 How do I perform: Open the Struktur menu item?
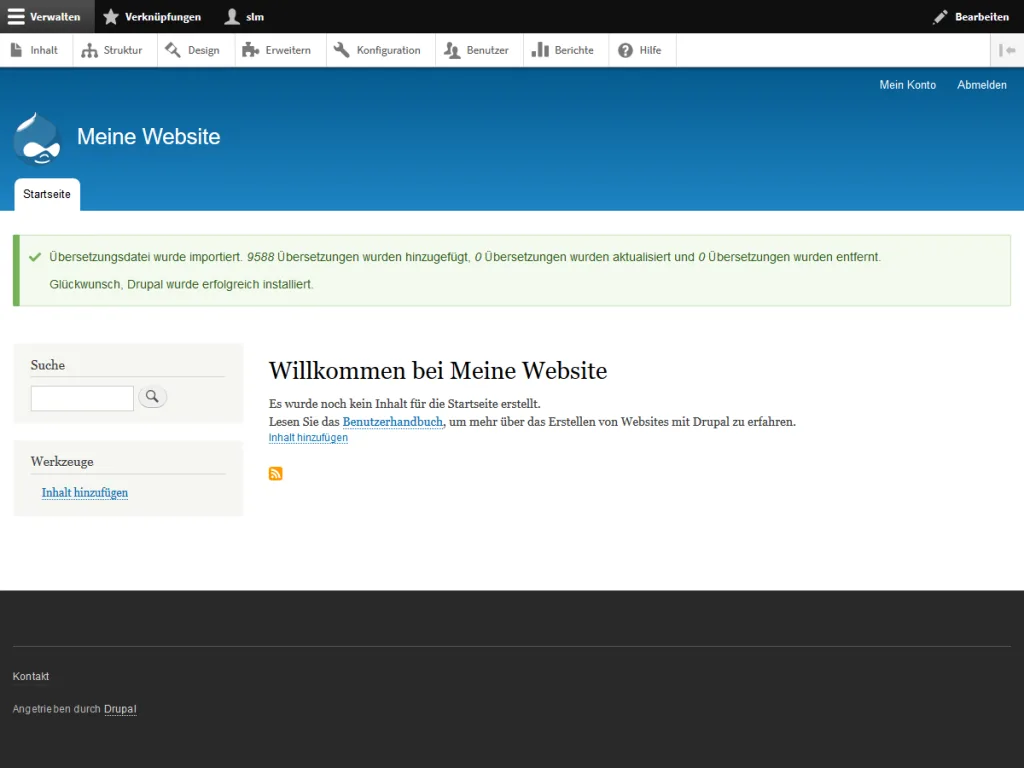point(113,50)
